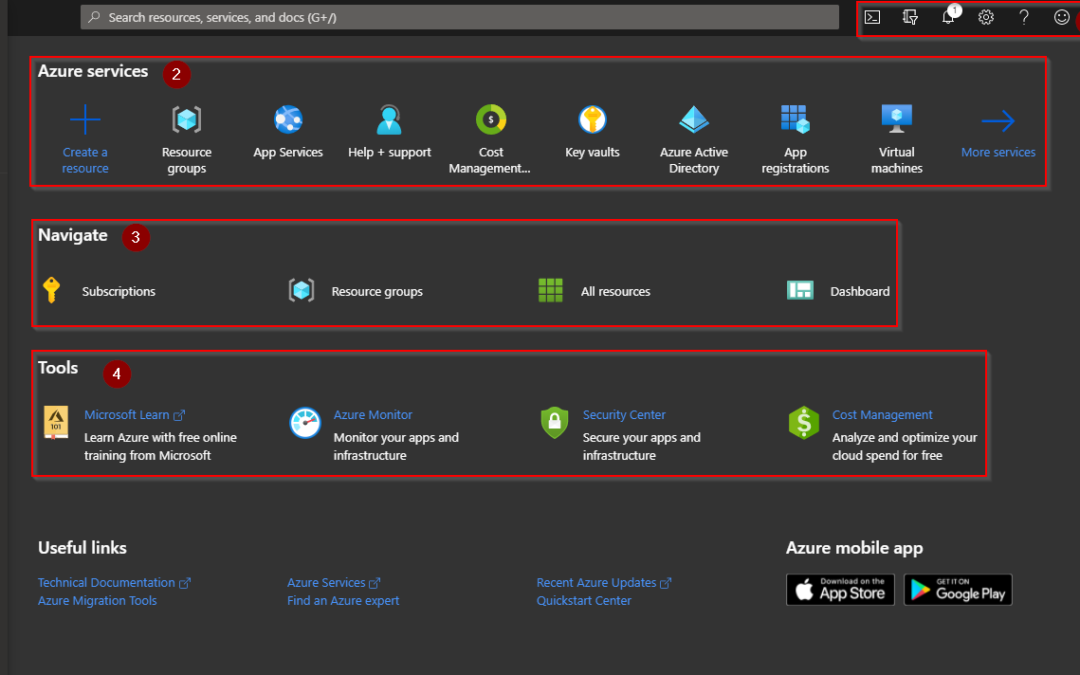Click the Get it on Google Play badge
This screenshot has width=1080, height=675.
[958, 590]
